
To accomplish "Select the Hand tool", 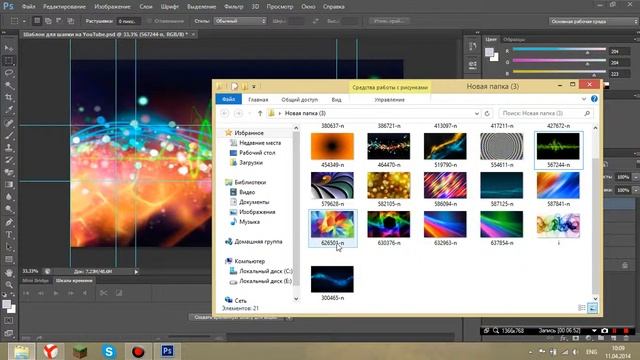I will tap(9, 273).
